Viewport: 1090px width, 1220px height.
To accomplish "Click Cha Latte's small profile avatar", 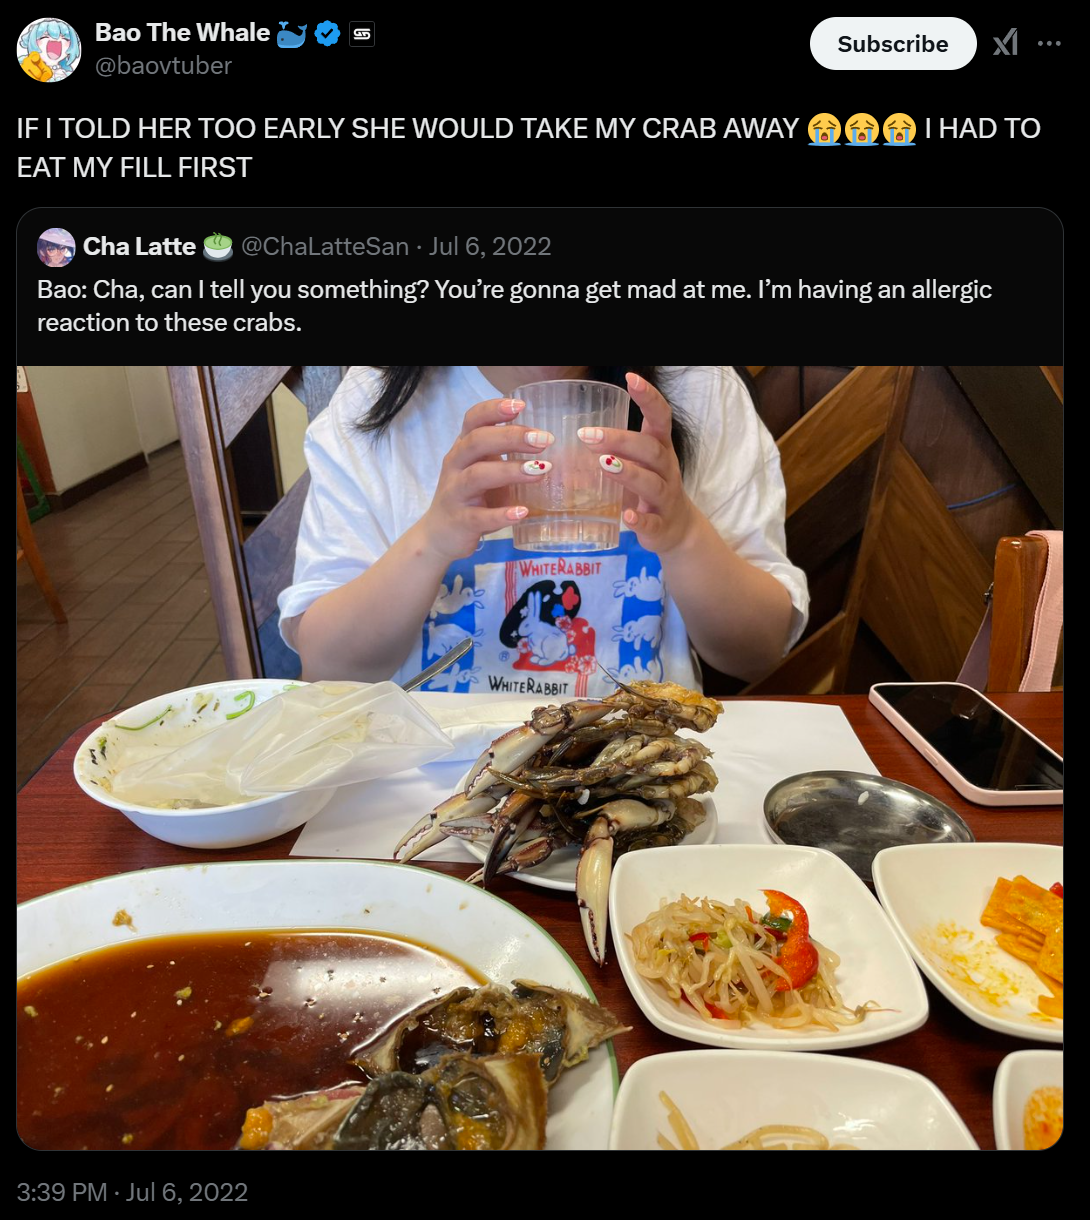I will pos(56,247).
